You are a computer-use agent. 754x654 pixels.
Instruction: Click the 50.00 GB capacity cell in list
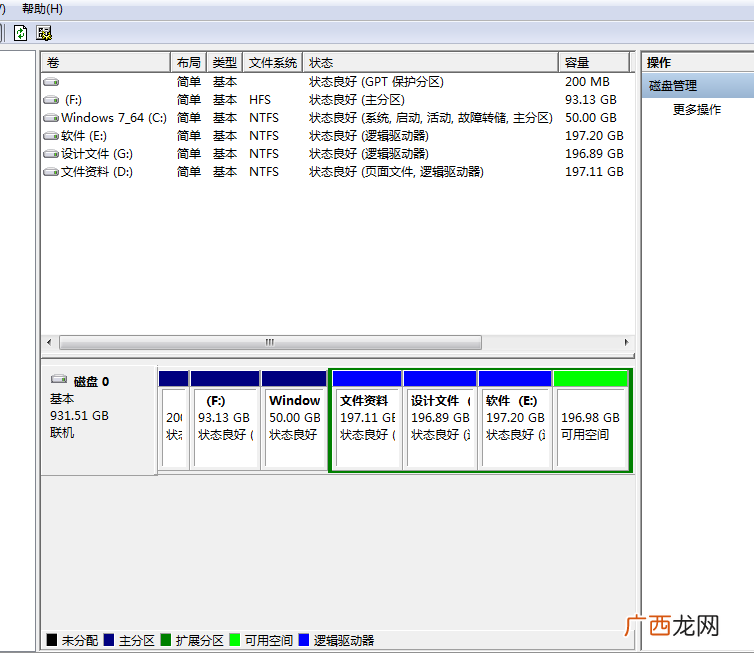pyautogui.click(x=591, y=118)
